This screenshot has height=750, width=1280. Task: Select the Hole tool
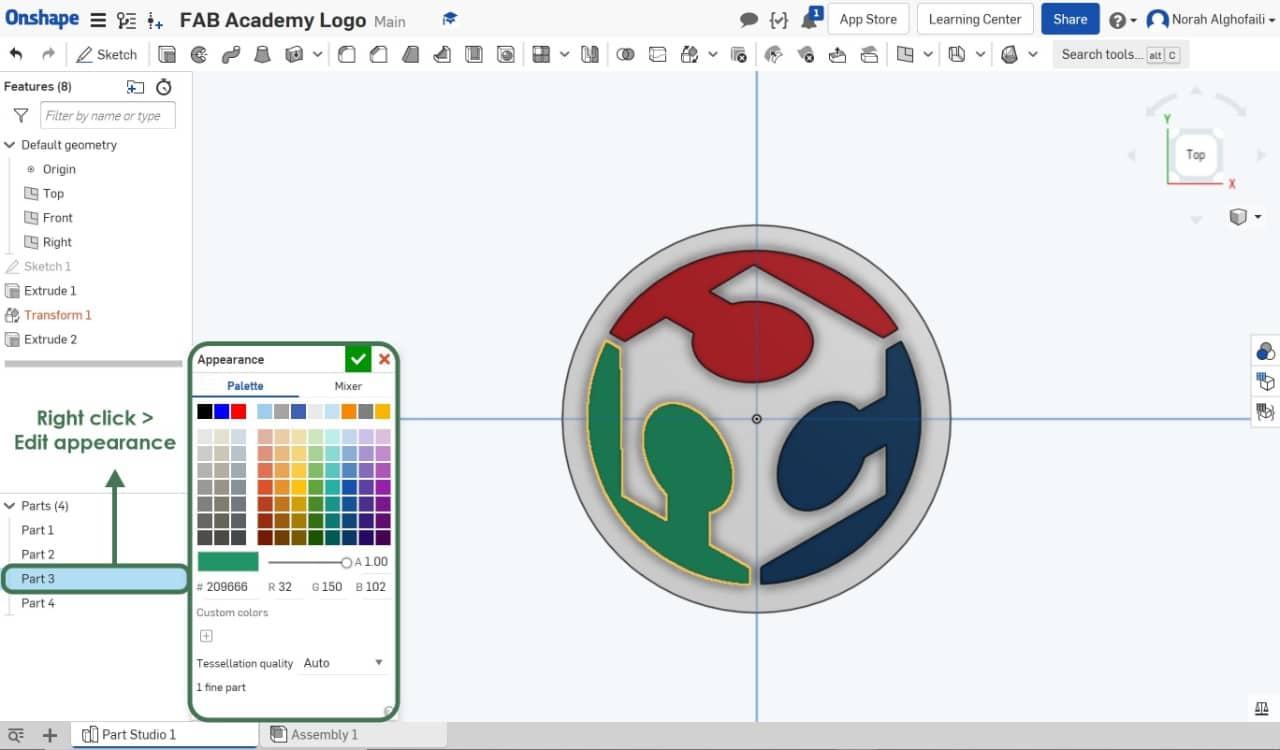507,54
